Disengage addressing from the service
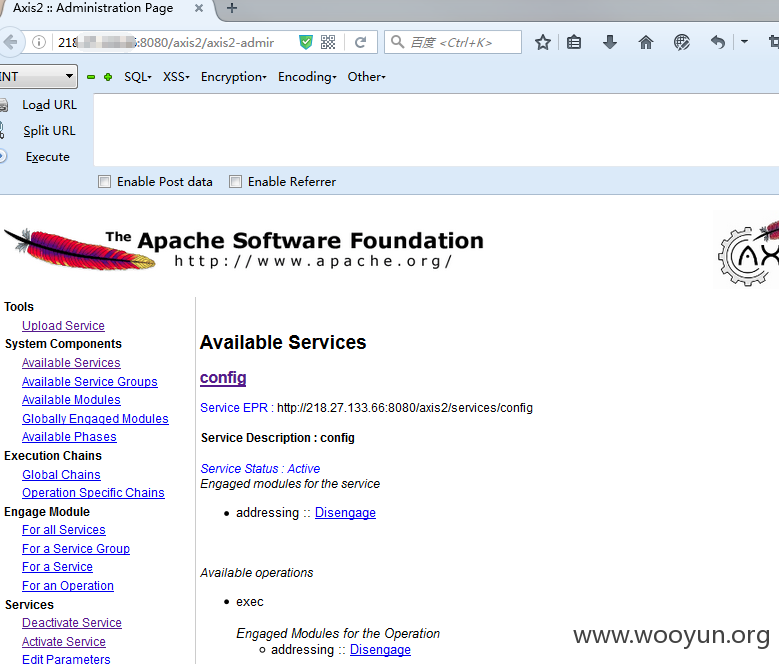779x664 pixels. [x=345, y=513]
